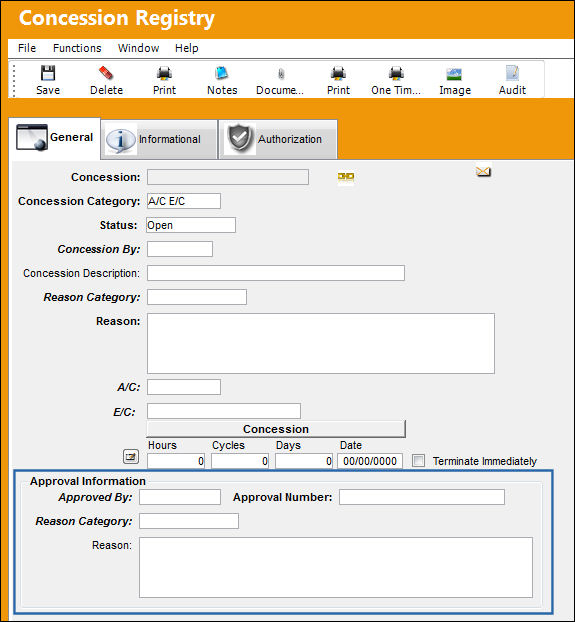This screenshot has width=575, height=622.
Task: Switch to the Informational tab
Action: (x=159, y=139)
